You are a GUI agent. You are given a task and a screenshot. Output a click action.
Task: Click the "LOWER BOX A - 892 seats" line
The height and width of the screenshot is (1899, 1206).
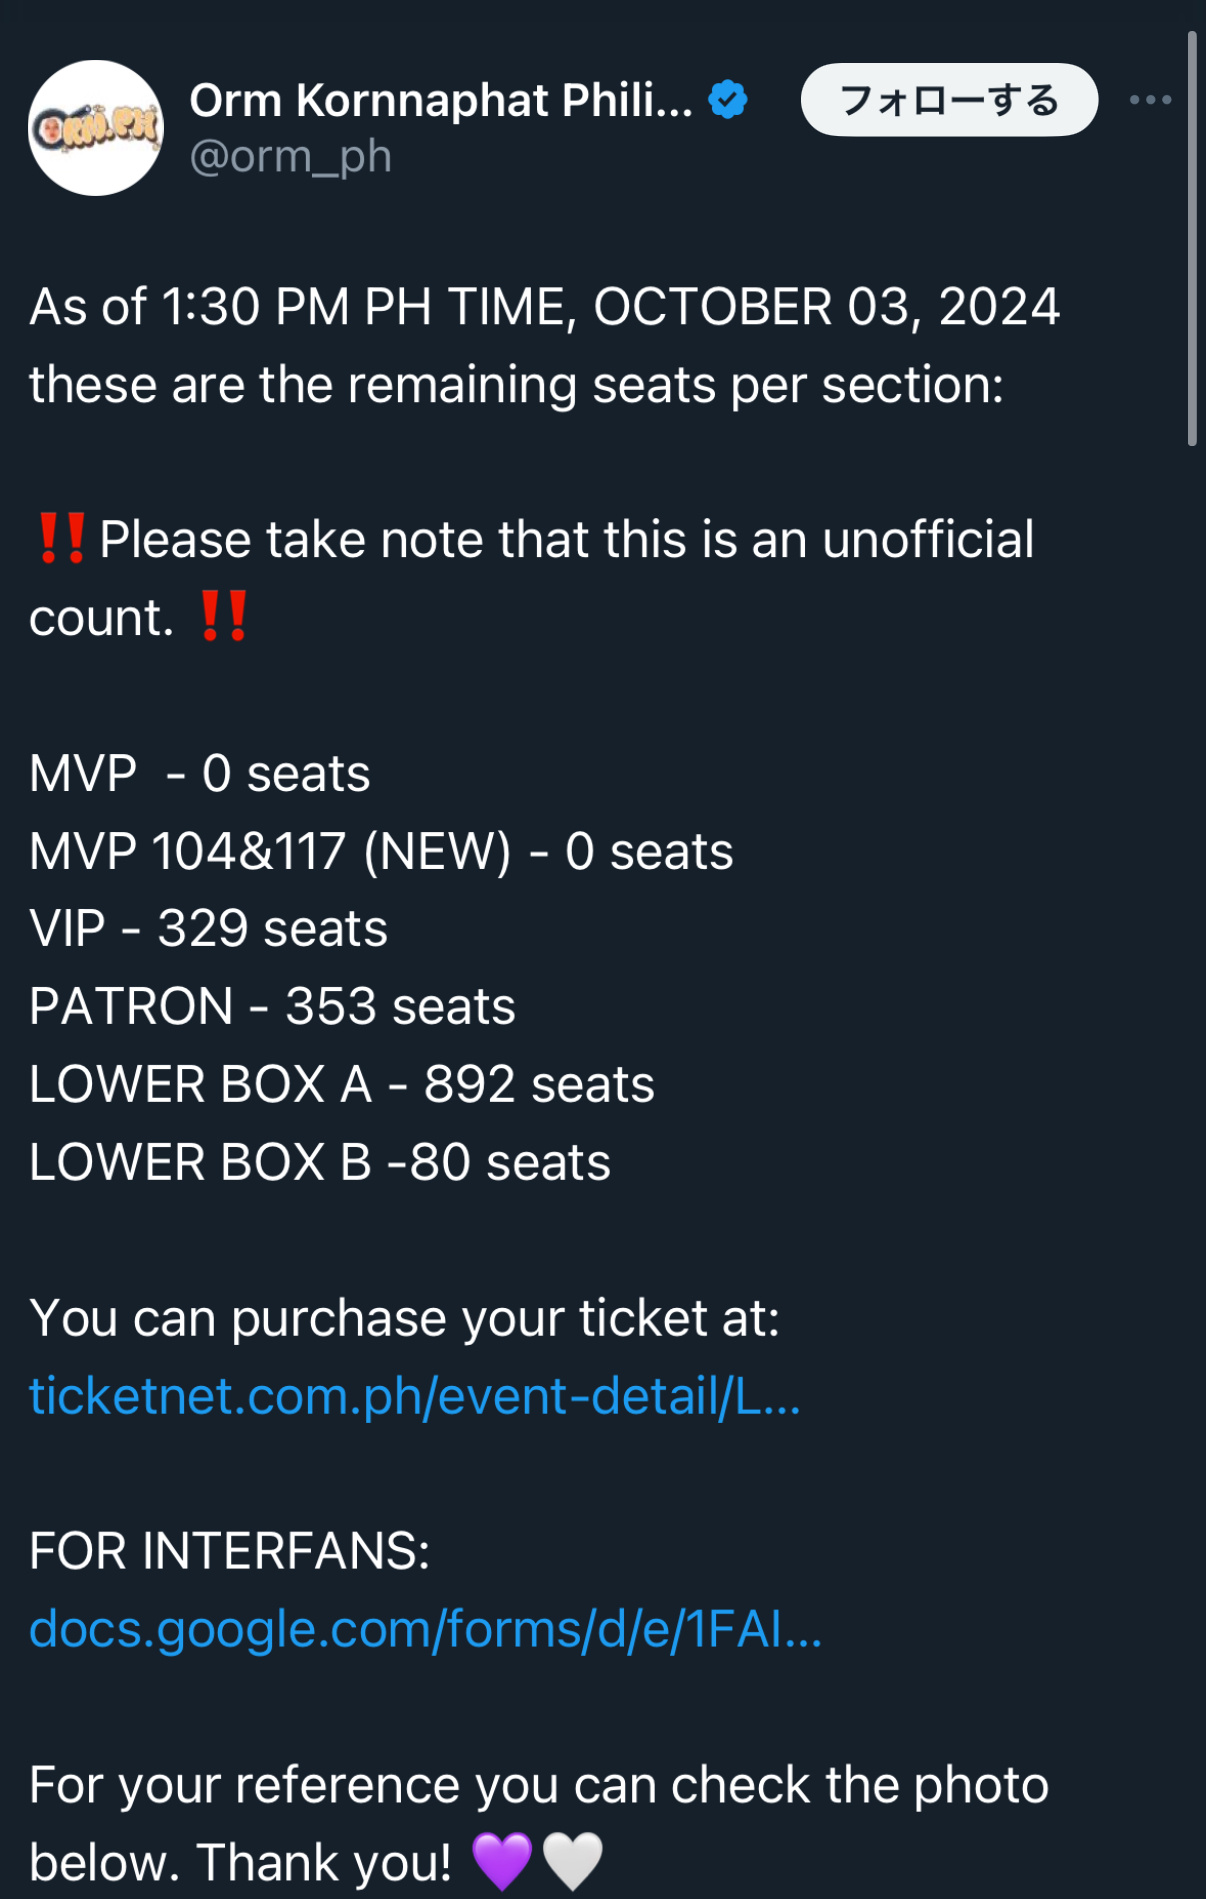tap(342, 1085)
